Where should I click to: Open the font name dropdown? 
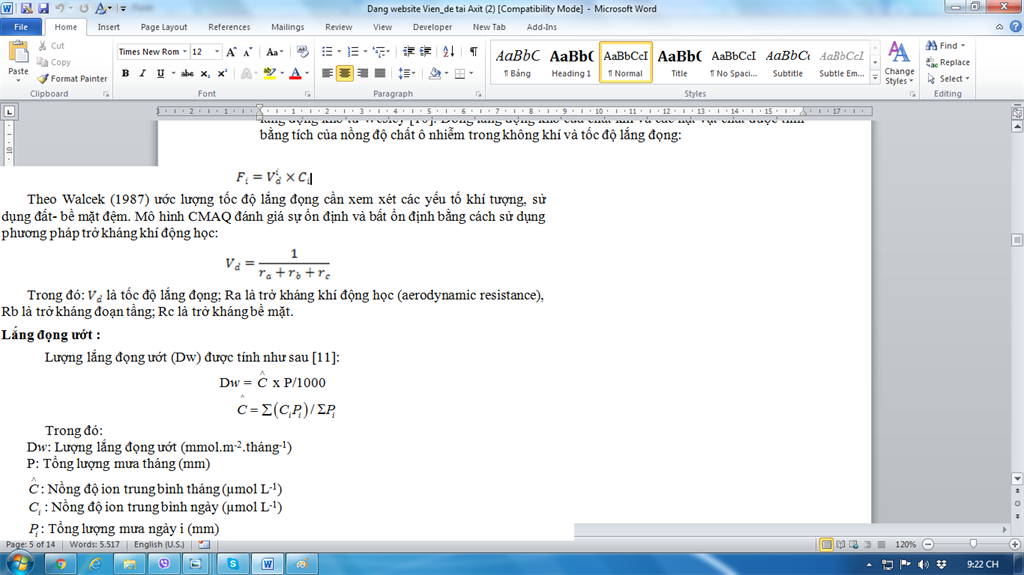184,52
